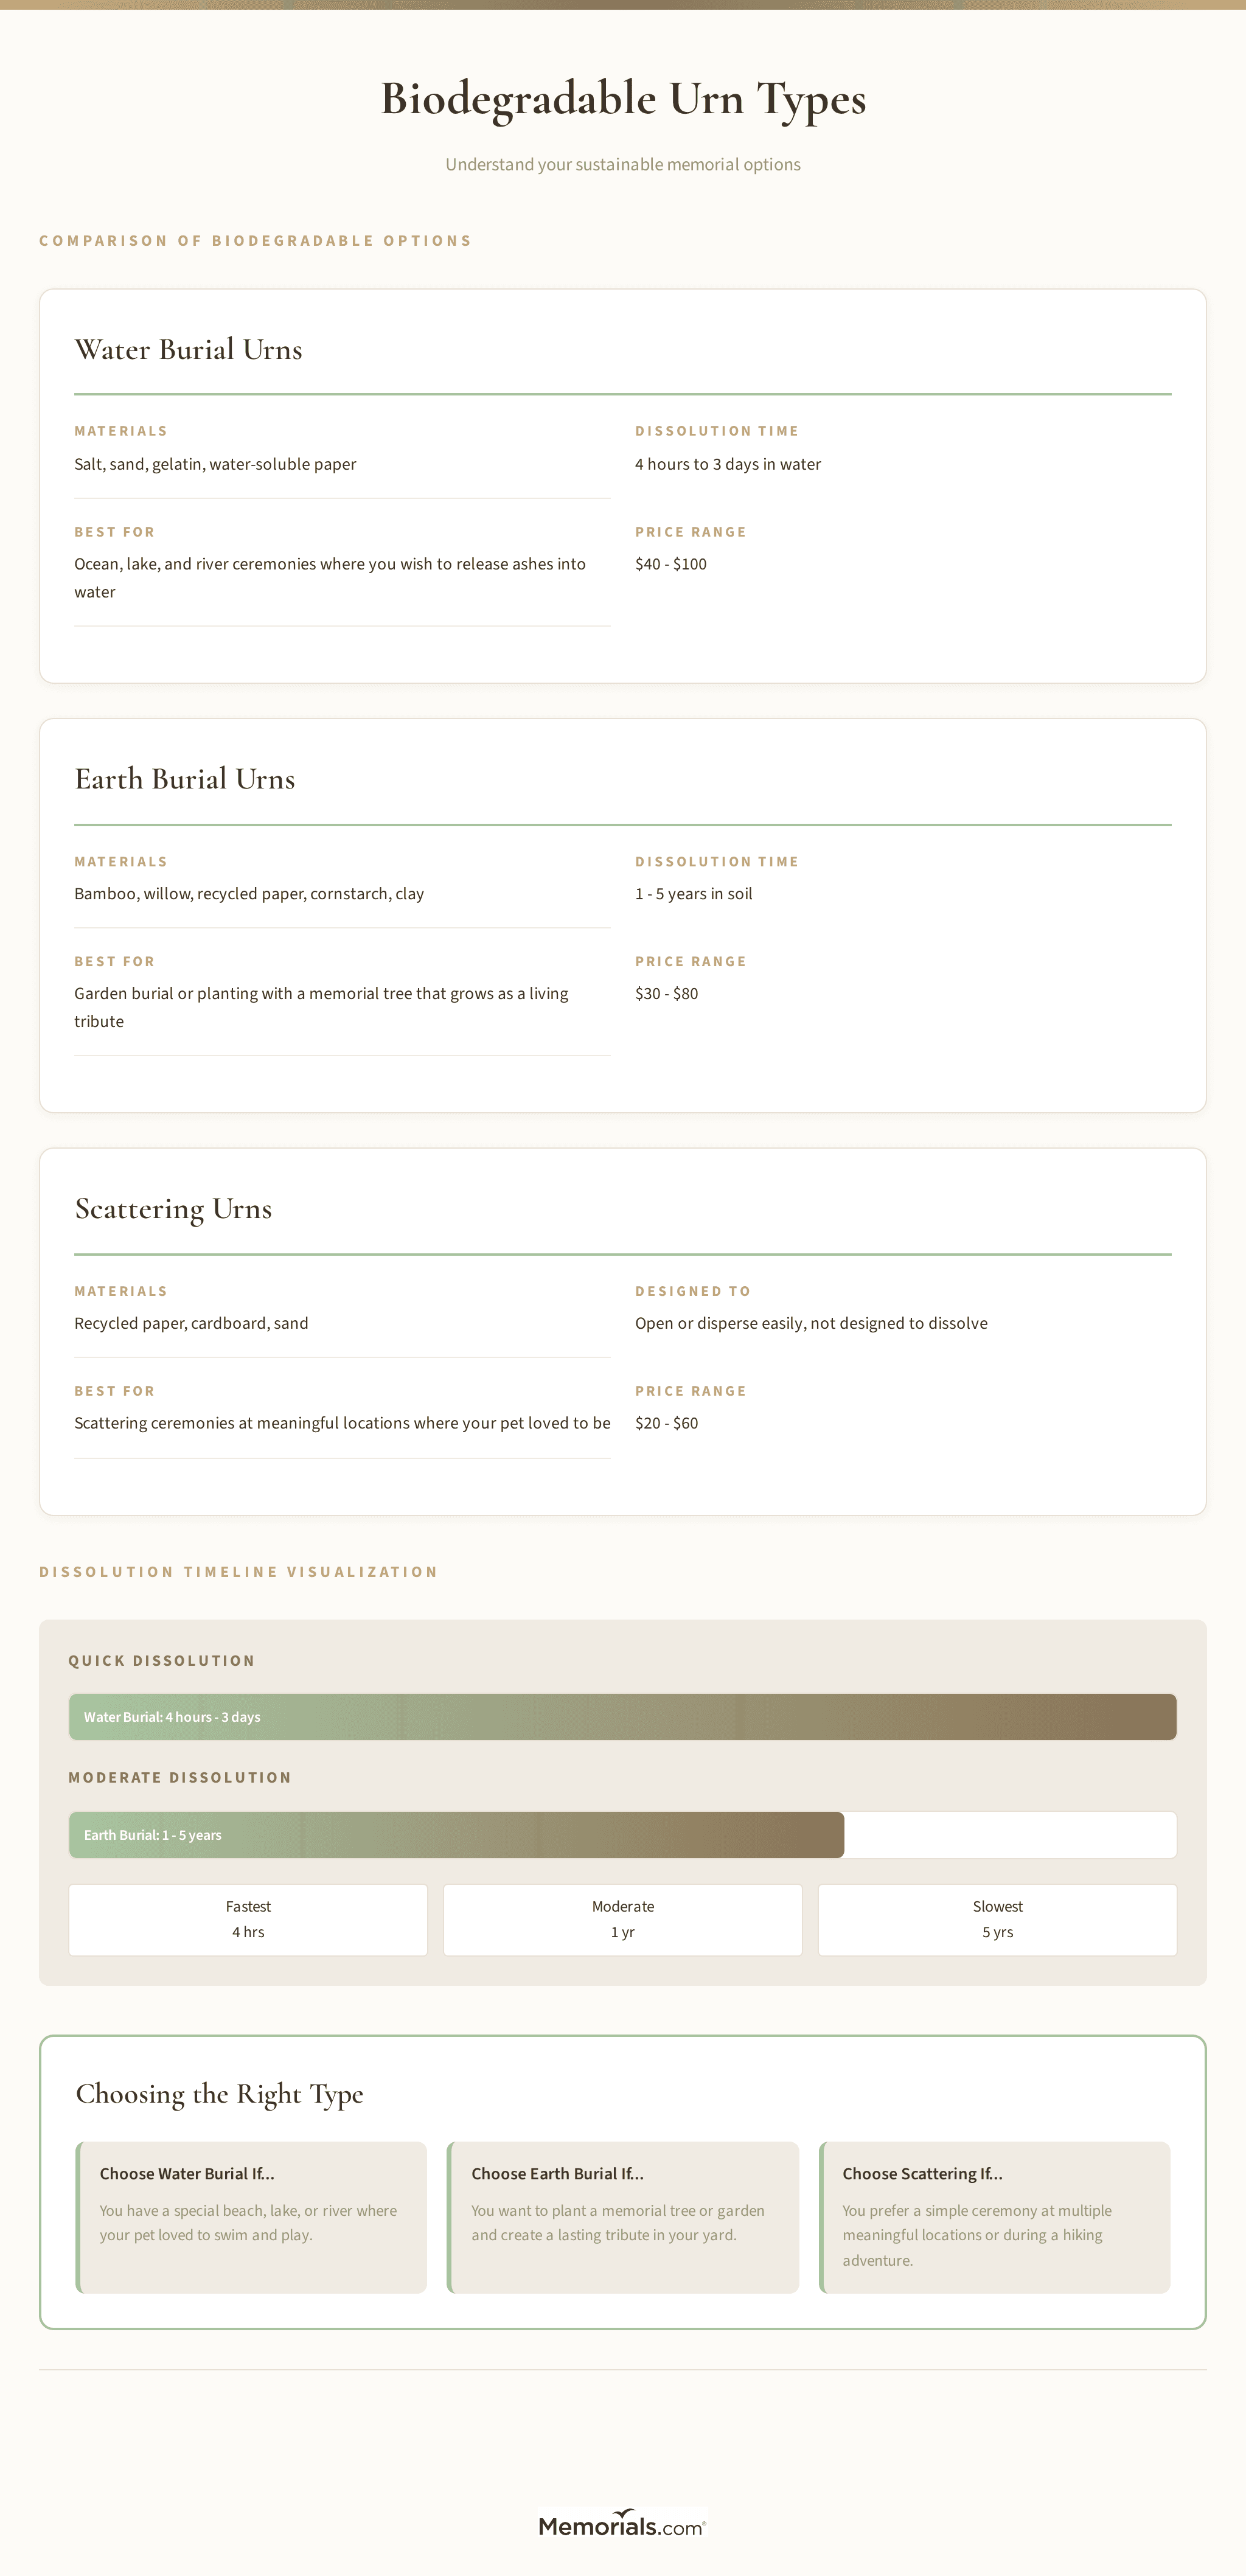This screenshot has width=1246, height=2576.
Task: Click the Comparison of Biodegradable Options label
Action: click(255, 241)
